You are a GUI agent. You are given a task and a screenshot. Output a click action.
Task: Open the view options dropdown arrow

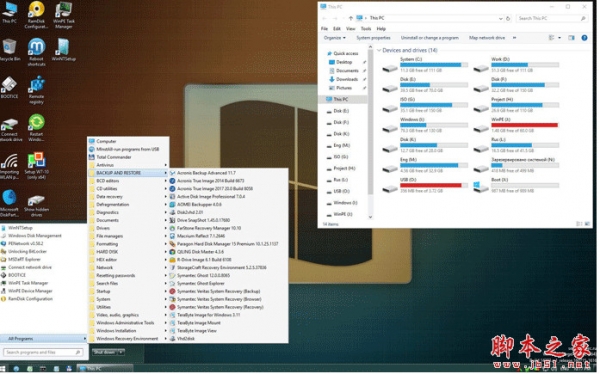coord(560,38)
